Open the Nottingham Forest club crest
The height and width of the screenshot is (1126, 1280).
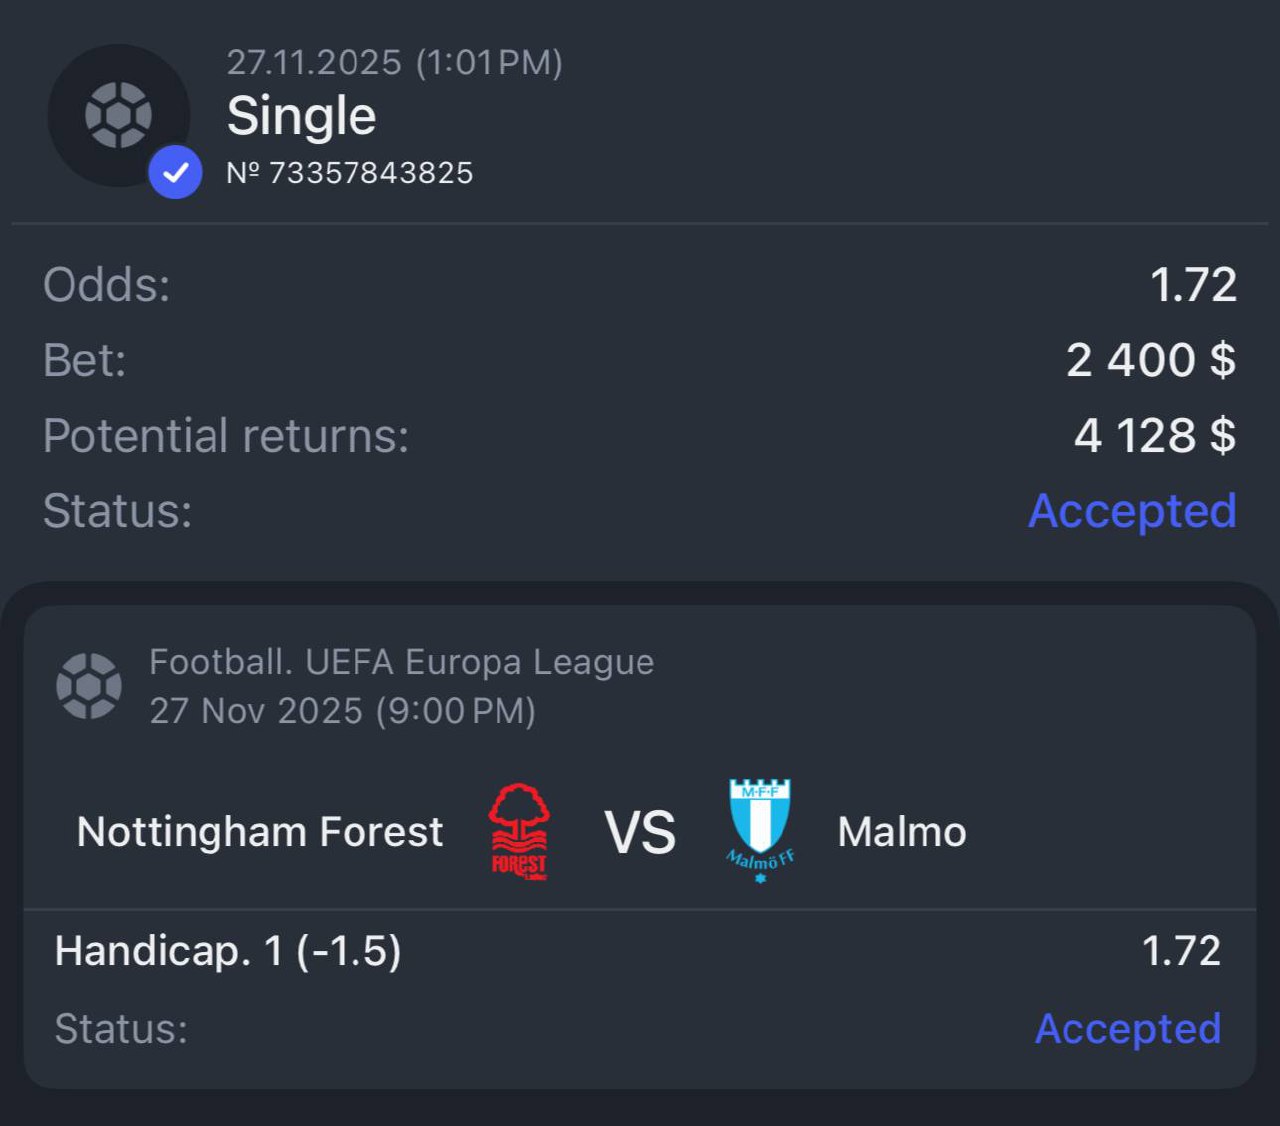tap(519, 831)
